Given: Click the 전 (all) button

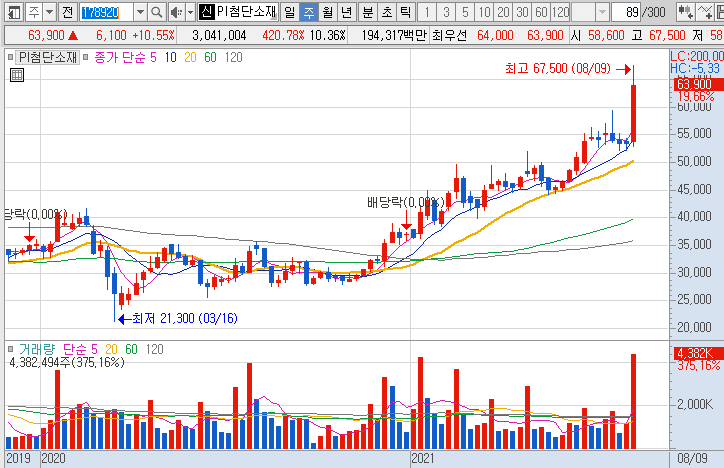Looking at the screenshot, I should pyautogui.click(x=68, y=12).
